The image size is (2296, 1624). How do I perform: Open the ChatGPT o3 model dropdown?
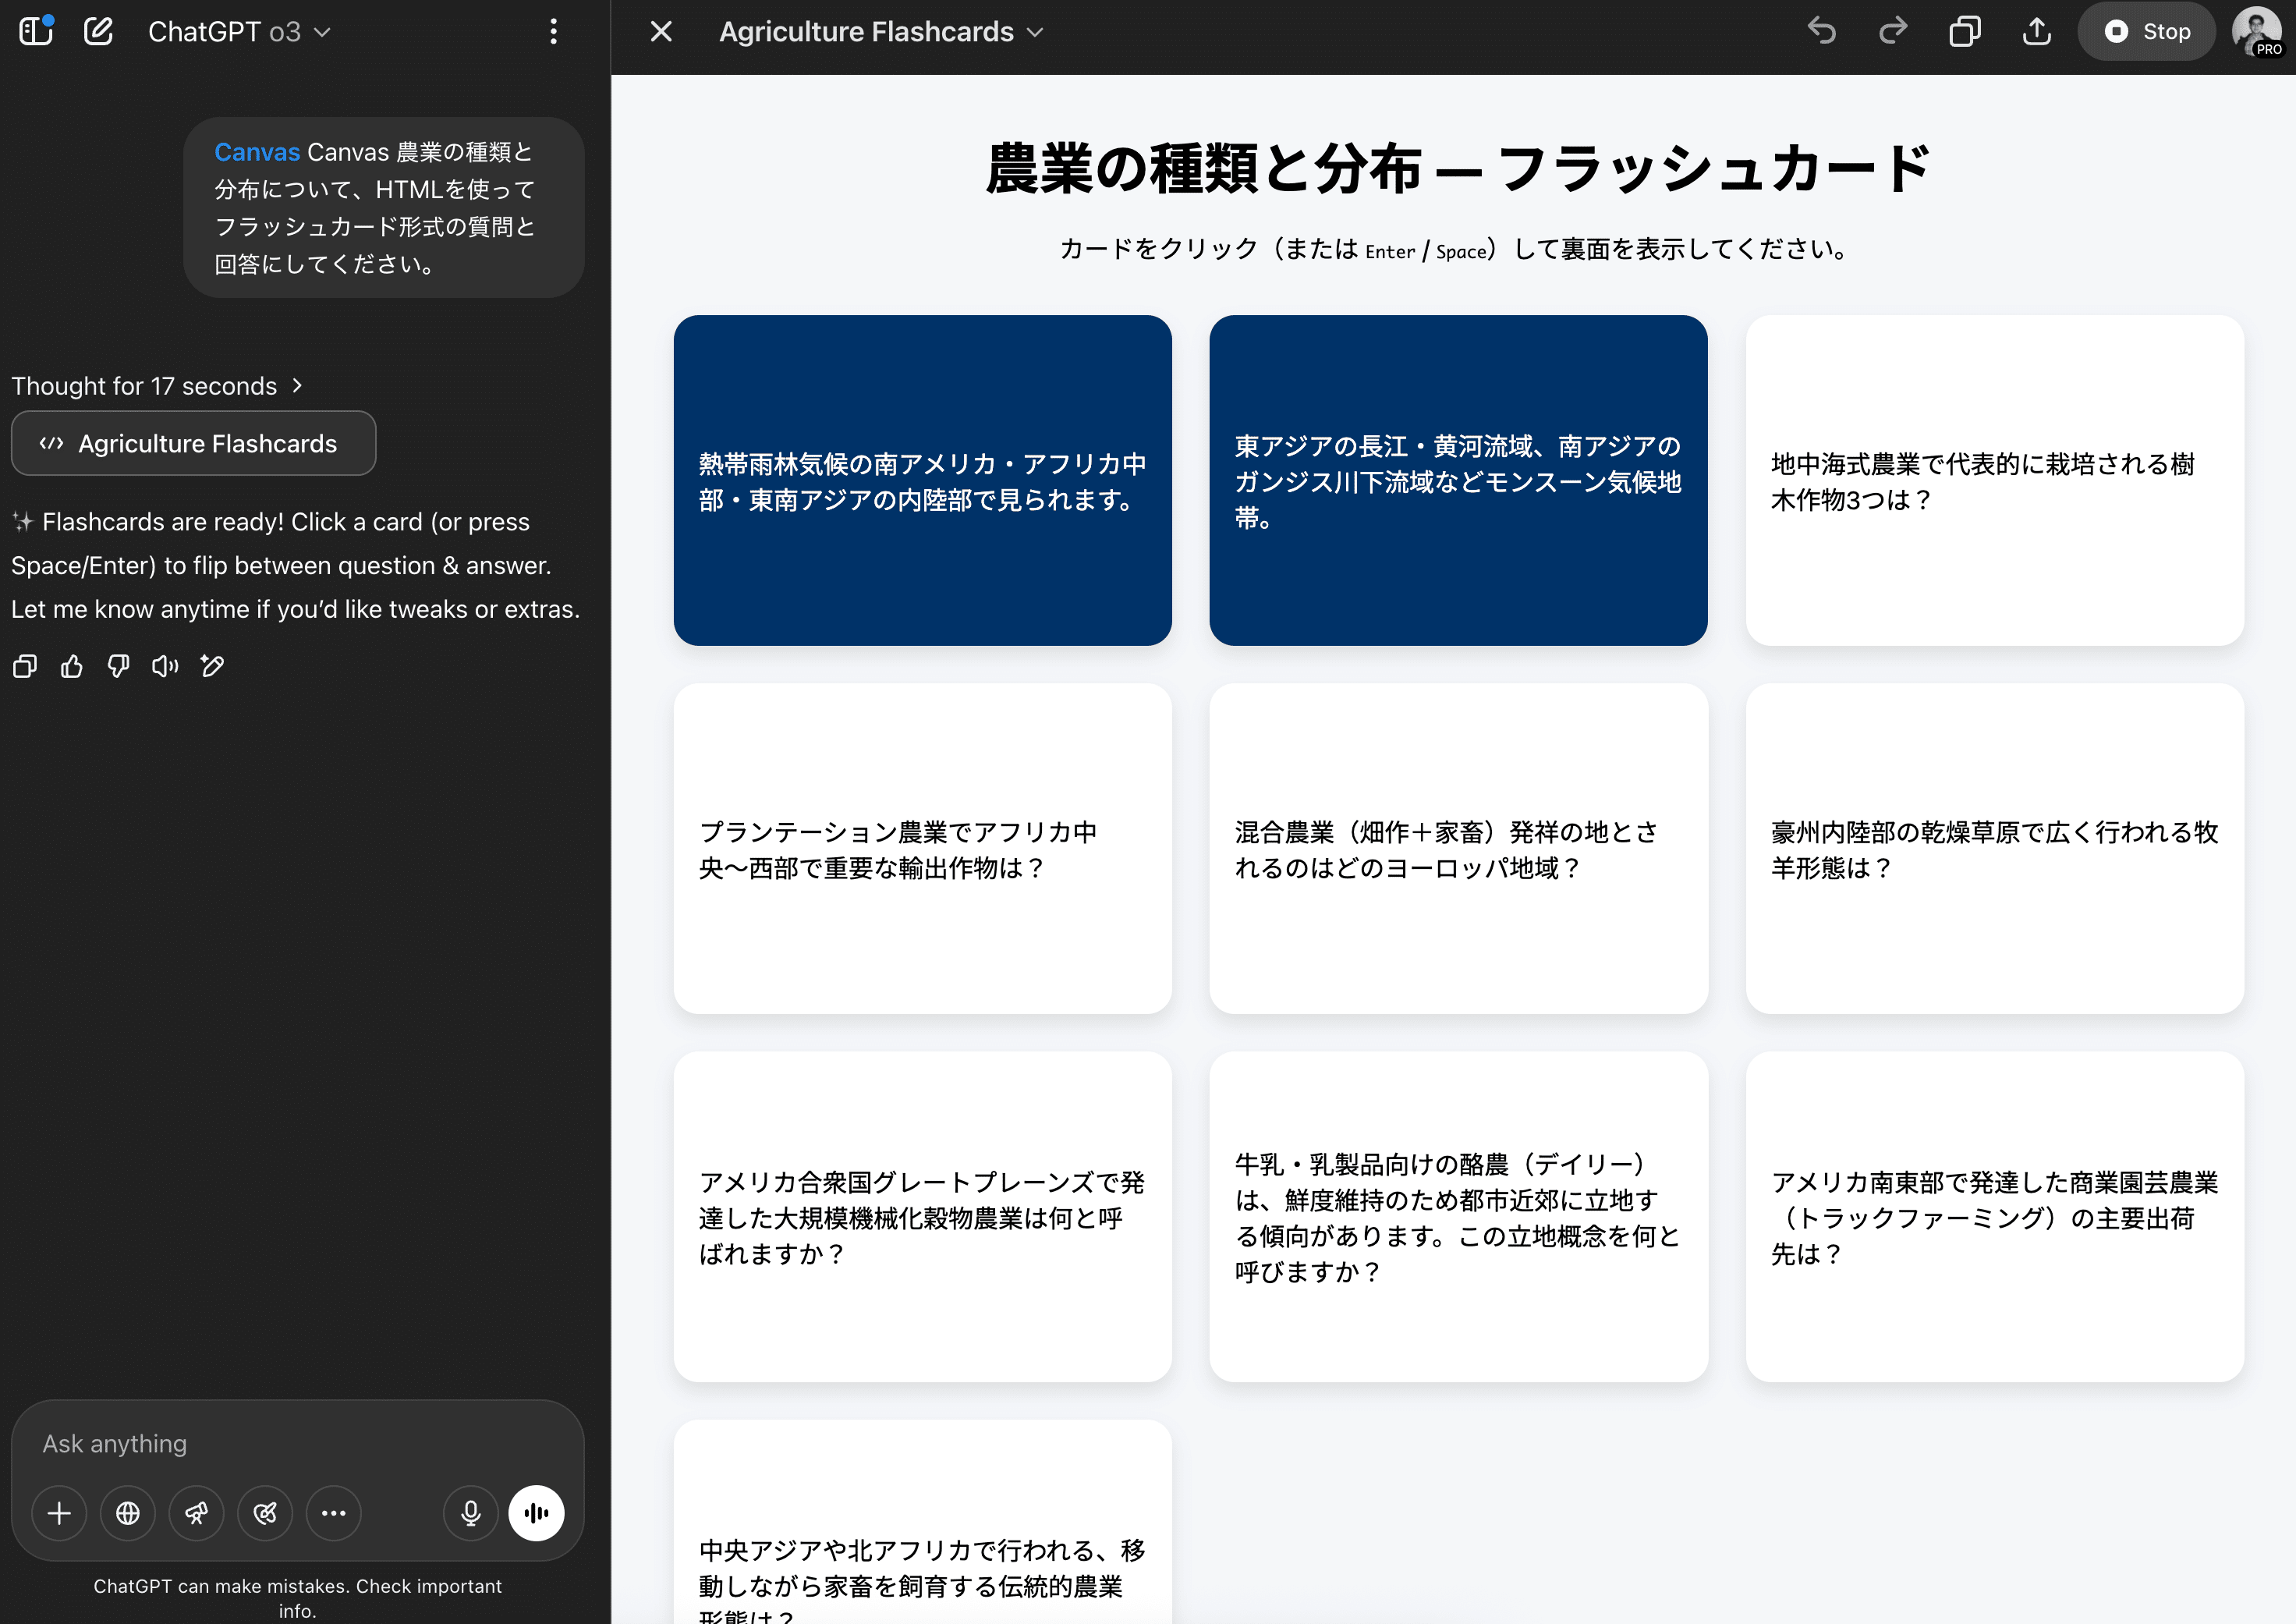click(x=239, y=32)
